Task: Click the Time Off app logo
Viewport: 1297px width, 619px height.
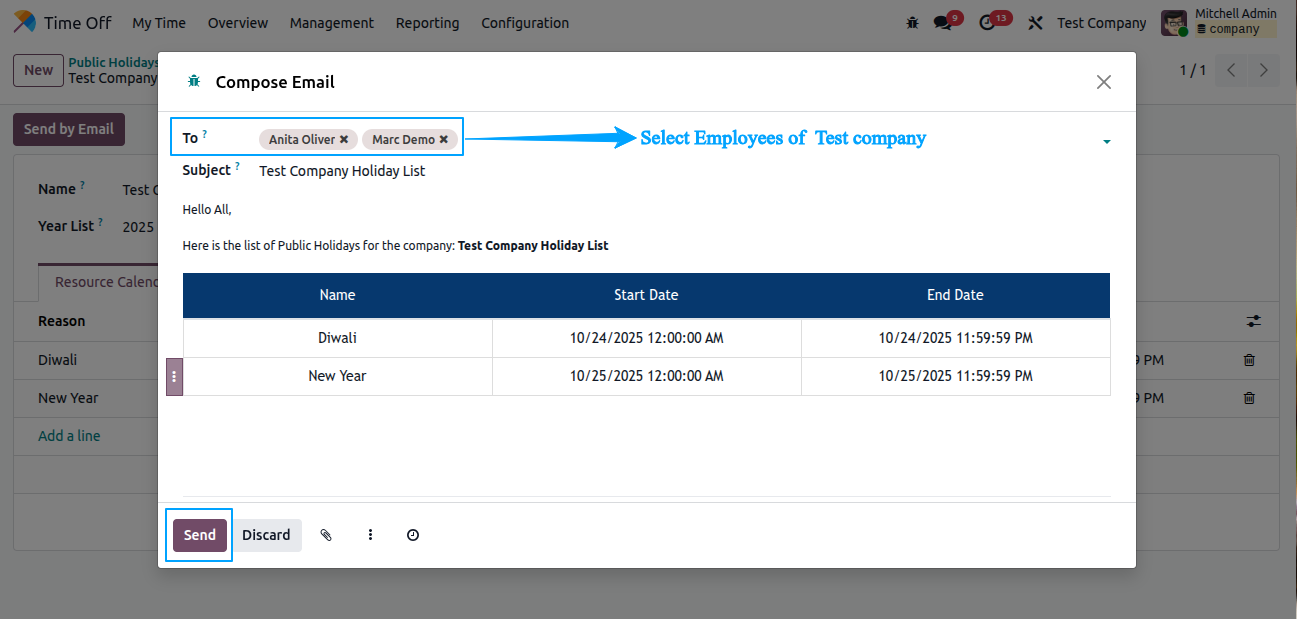Action: point(24,22)
